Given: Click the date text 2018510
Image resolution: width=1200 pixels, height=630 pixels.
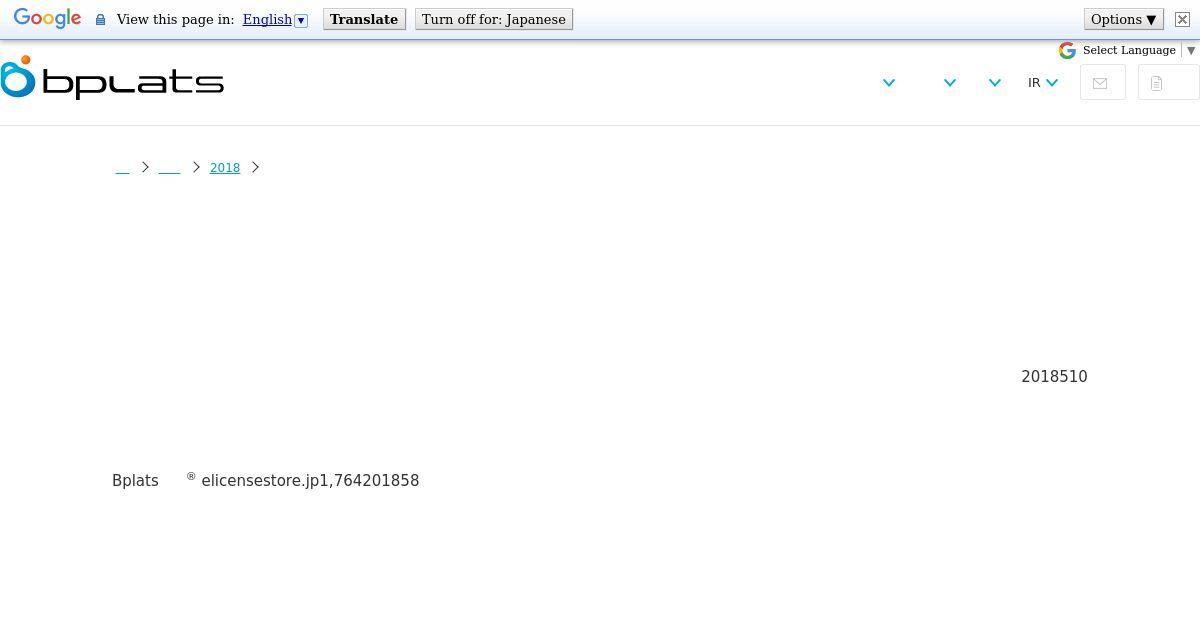Looking at the screenshot, I should coord(1054,377).
